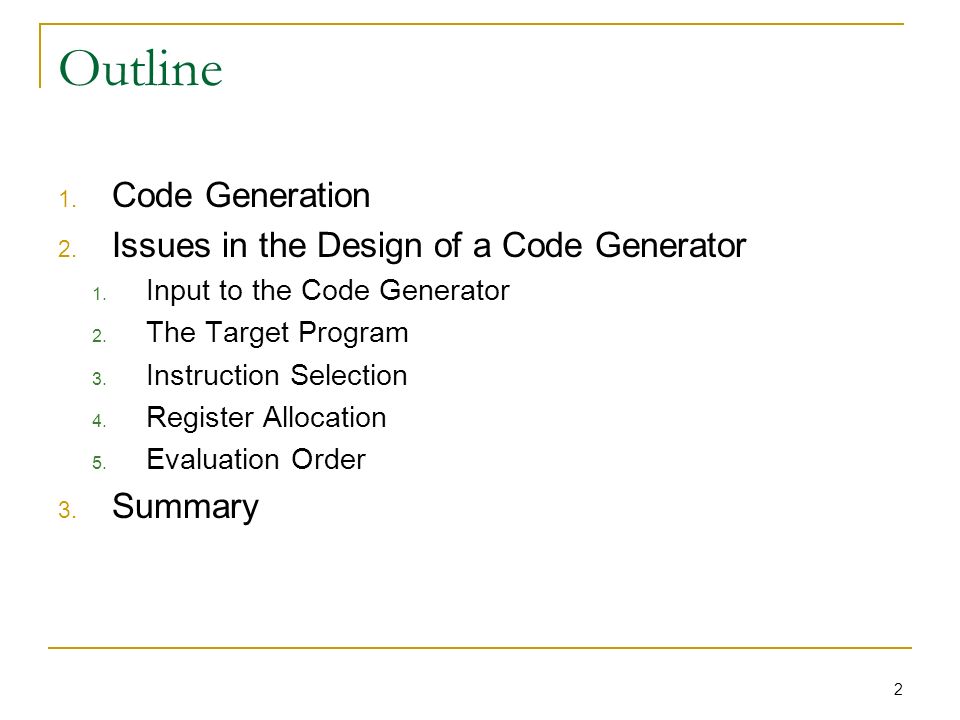Screen dimensions: 960x720
Task: Click the green number 3. before Instruction Selection
Action: point(100,379)
